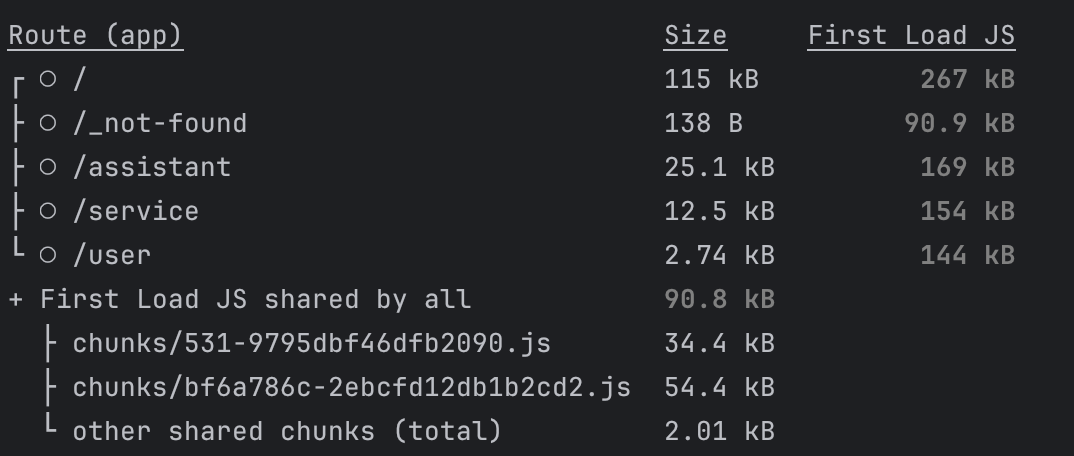Click the Size column header
The image size is (1074, 456).
(x=695, y=36)
